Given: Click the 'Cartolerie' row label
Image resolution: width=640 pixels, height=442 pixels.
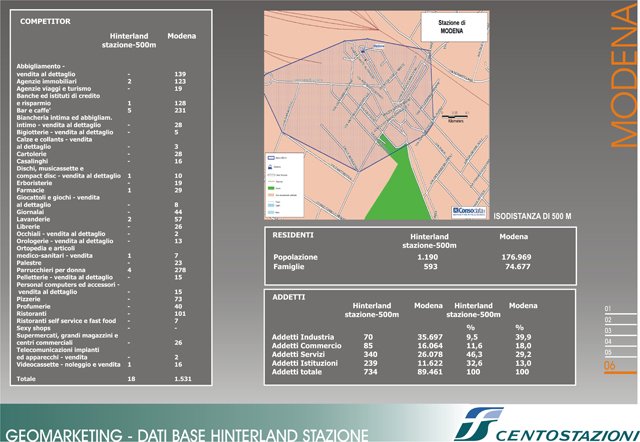Looking at the screenshot, I should click(x=31, y=154).
